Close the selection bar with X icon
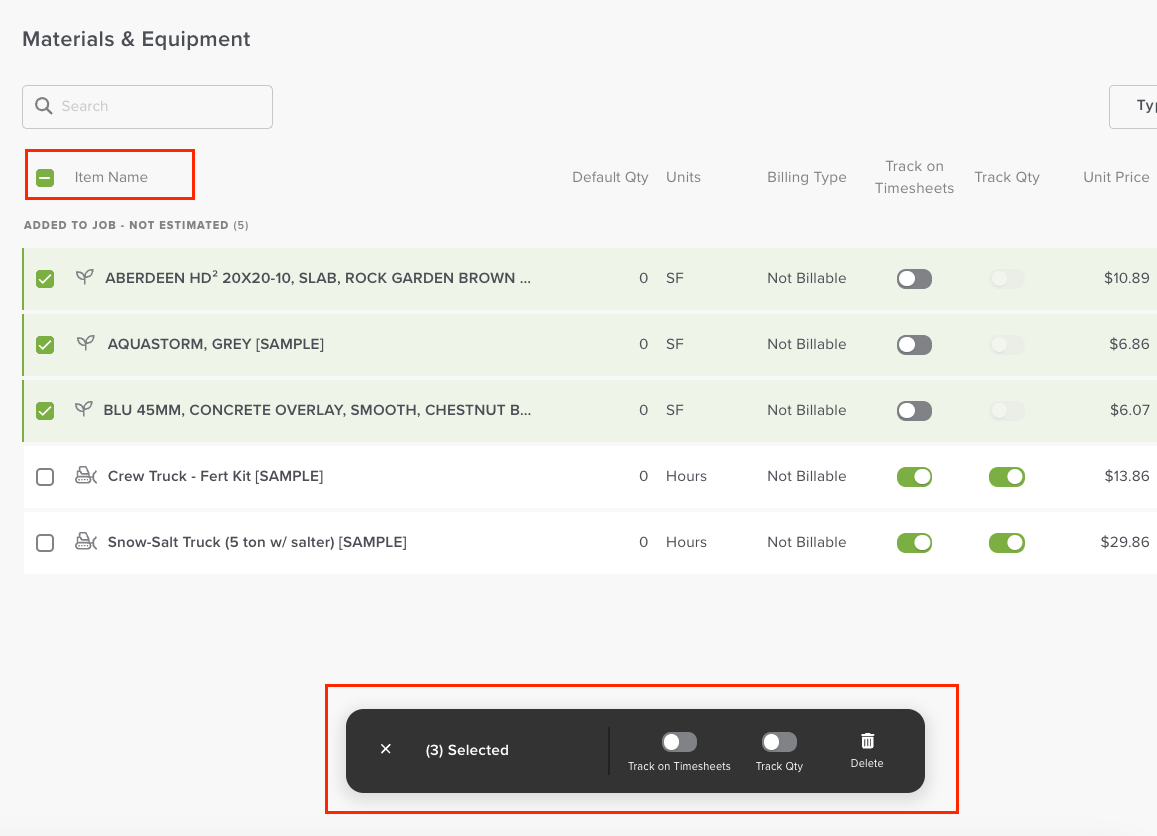Viewport: 1157px width, 836px height. pos(386,749)
